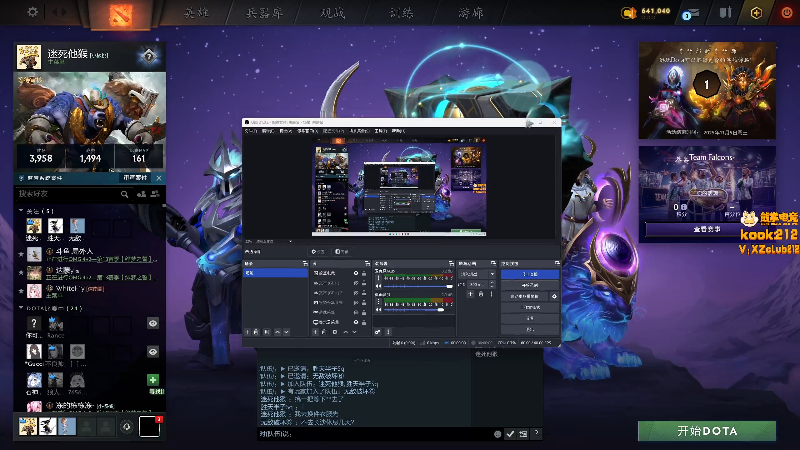Screen dimensions: 800x450
Task: Click OBS transition duration stepper arrows
Action: click(492, 284)
